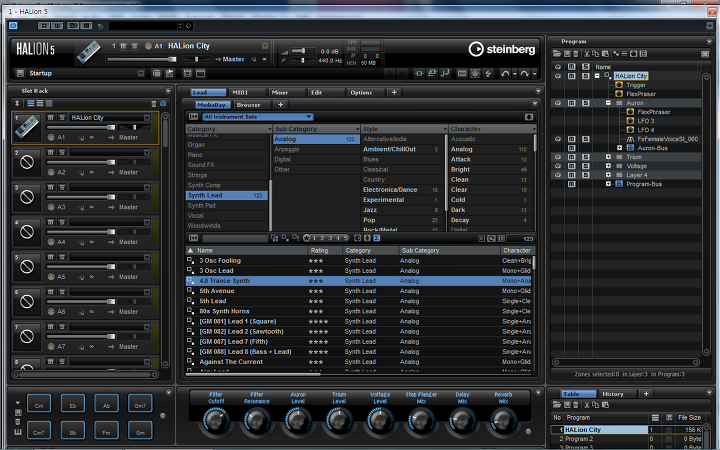Viewport: 720px width, 450px height.
Task: Click the columns setup icon in Program panel
Action: click(x=705, y=54)
